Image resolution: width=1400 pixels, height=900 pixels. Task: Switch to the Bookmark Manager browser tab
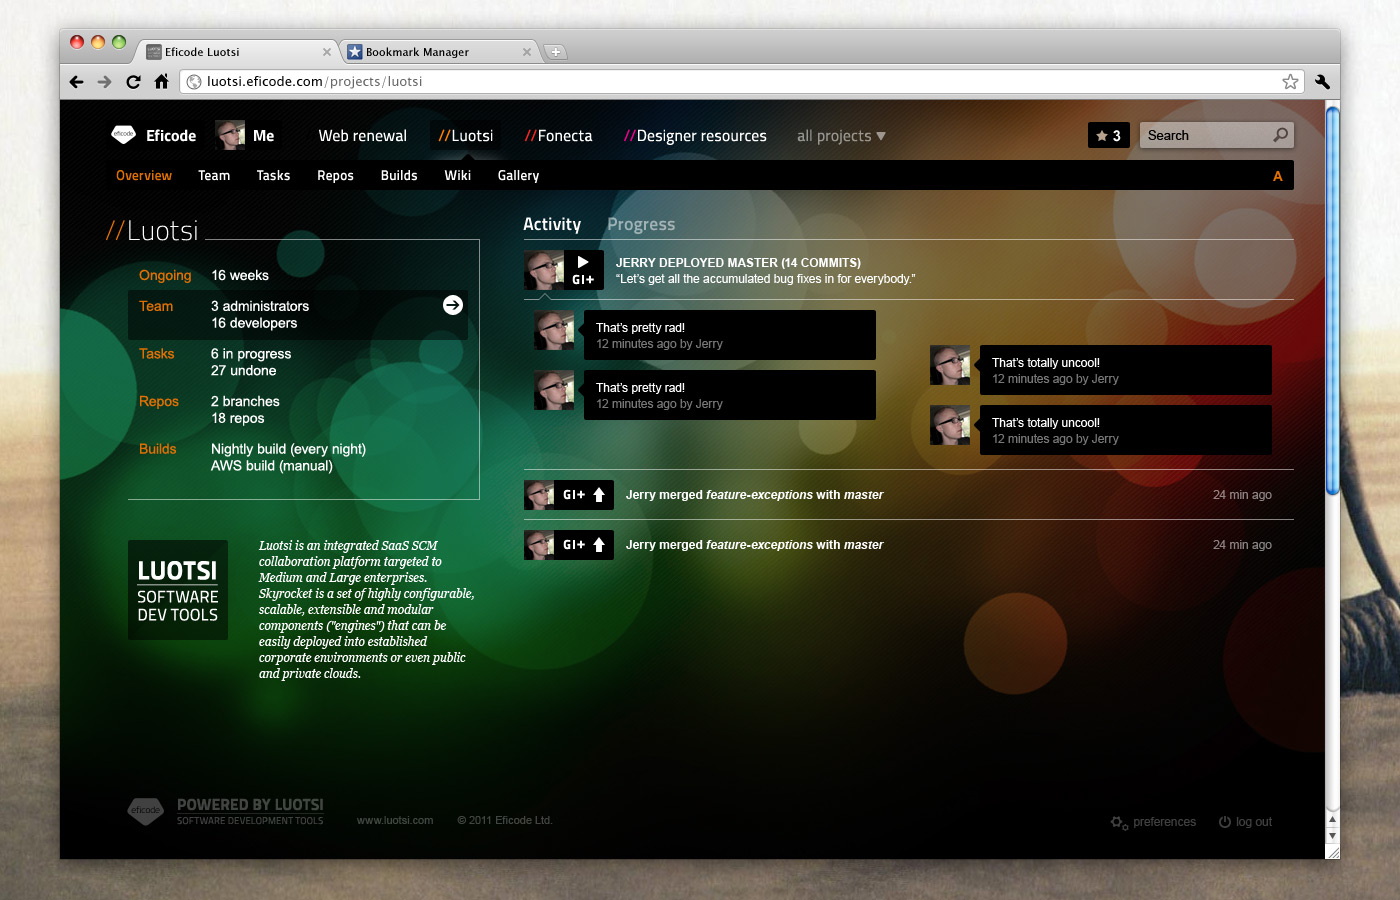[440, 52]
